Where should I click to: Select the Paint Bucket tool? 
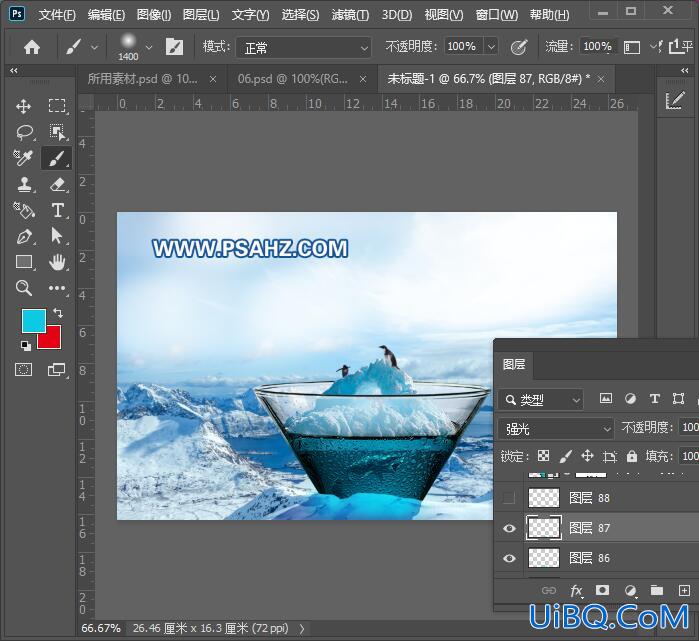coord(24,210)
